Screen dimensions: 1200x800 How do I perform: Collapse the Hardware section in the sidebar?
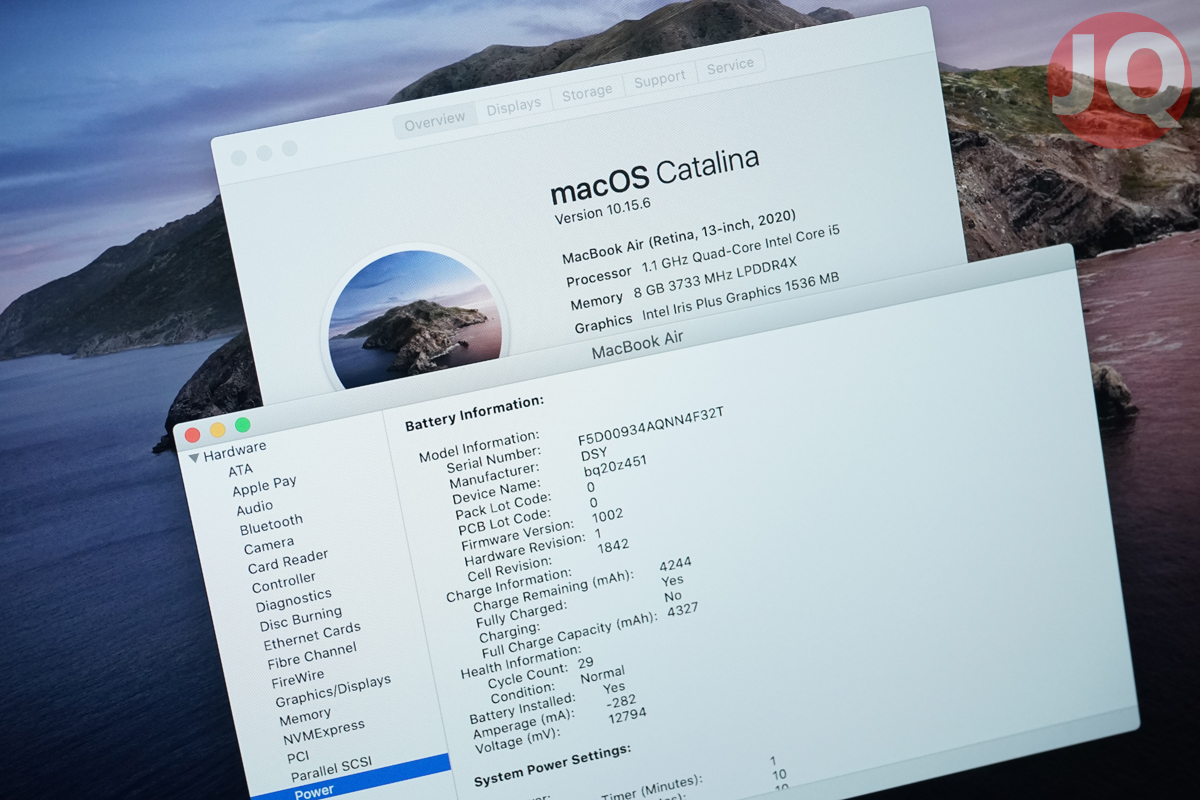(194, 458)
